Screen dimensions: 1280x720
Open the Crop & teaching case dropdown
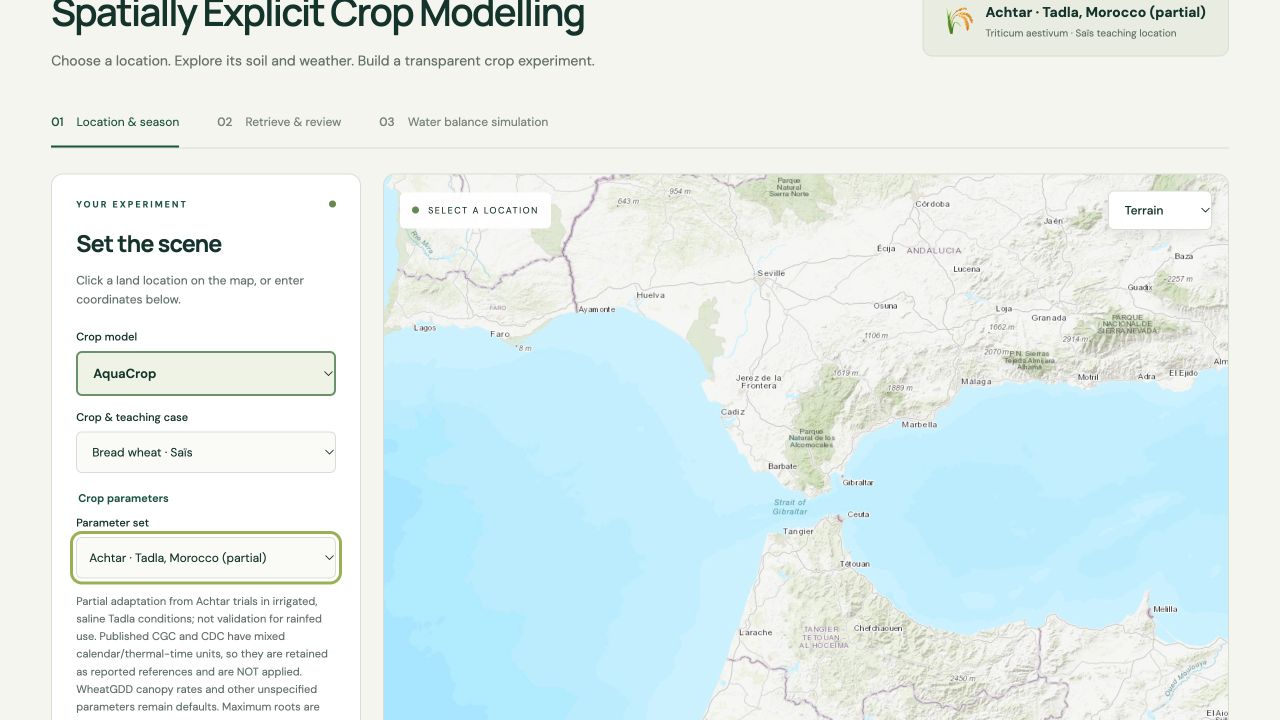click(206, 452)
